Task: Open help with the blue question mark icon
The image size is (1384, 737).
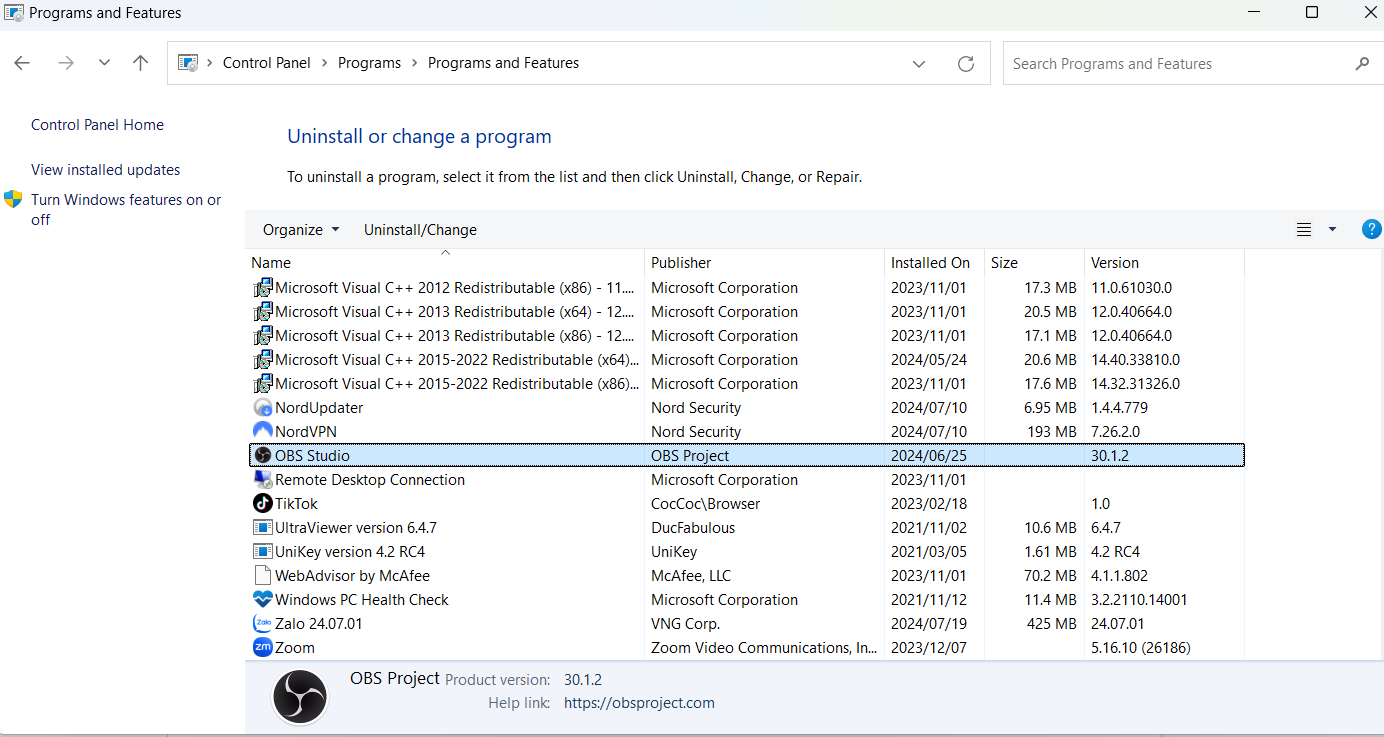Action: click(1372, 229)
